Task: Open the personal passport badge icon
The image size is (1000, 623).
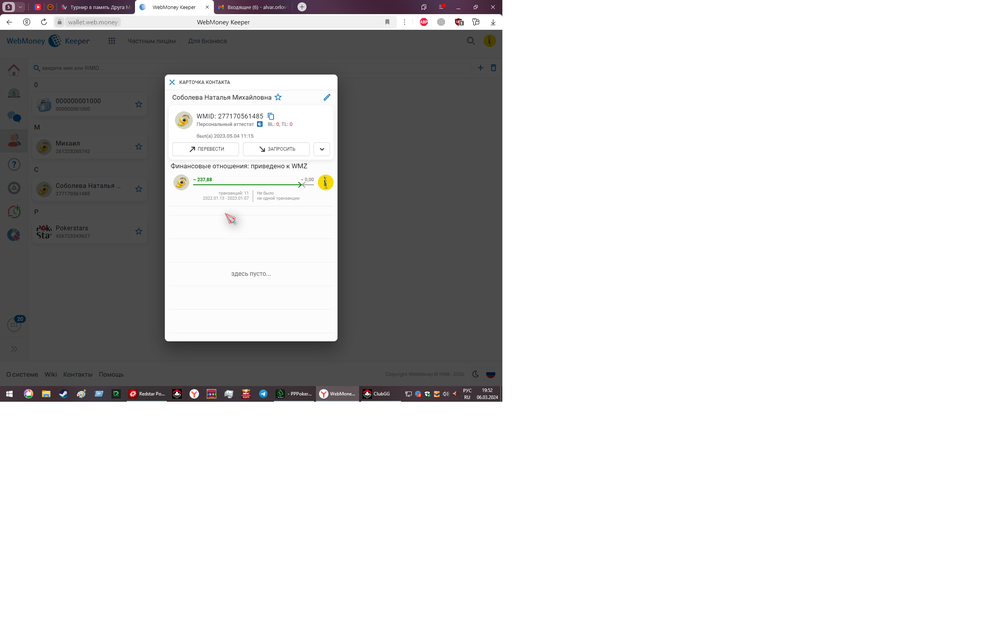Action: coord(260,124)
